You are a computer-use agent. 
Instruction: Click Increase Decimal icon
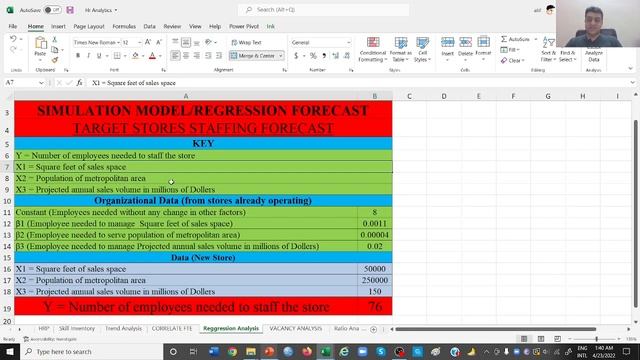[x=336, y=56]
